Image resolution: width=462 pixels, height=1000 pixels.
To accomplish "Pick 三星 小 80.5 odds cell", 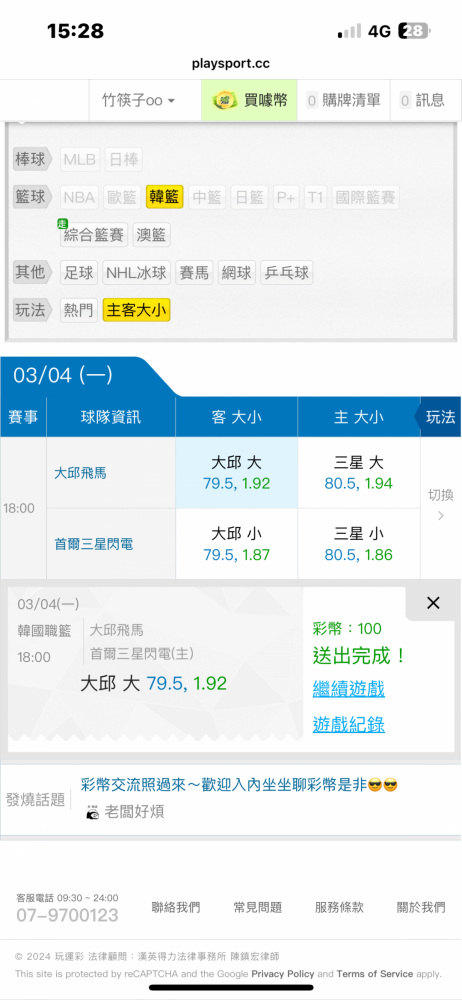I will [359, 544].
